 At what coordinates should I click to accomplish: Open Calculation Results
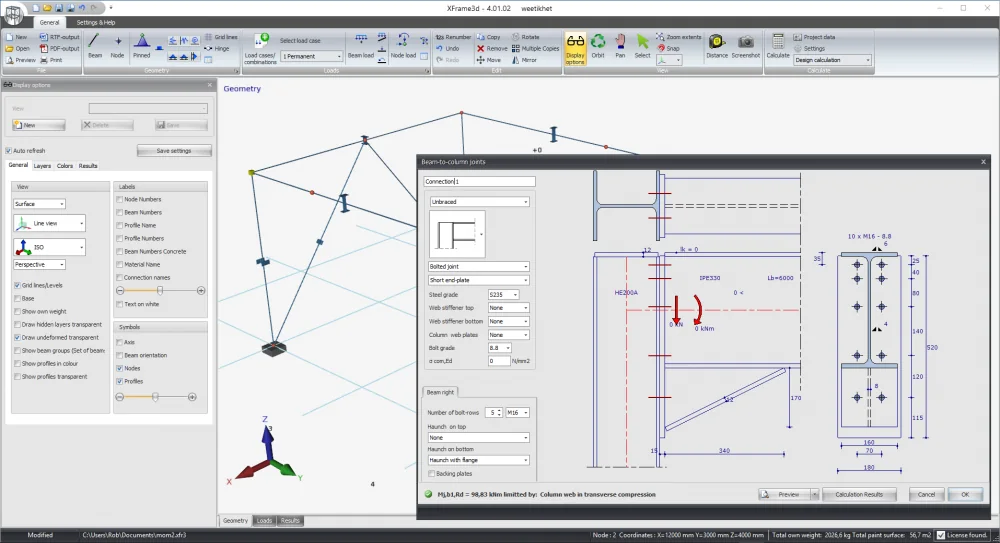click(859, 495)
